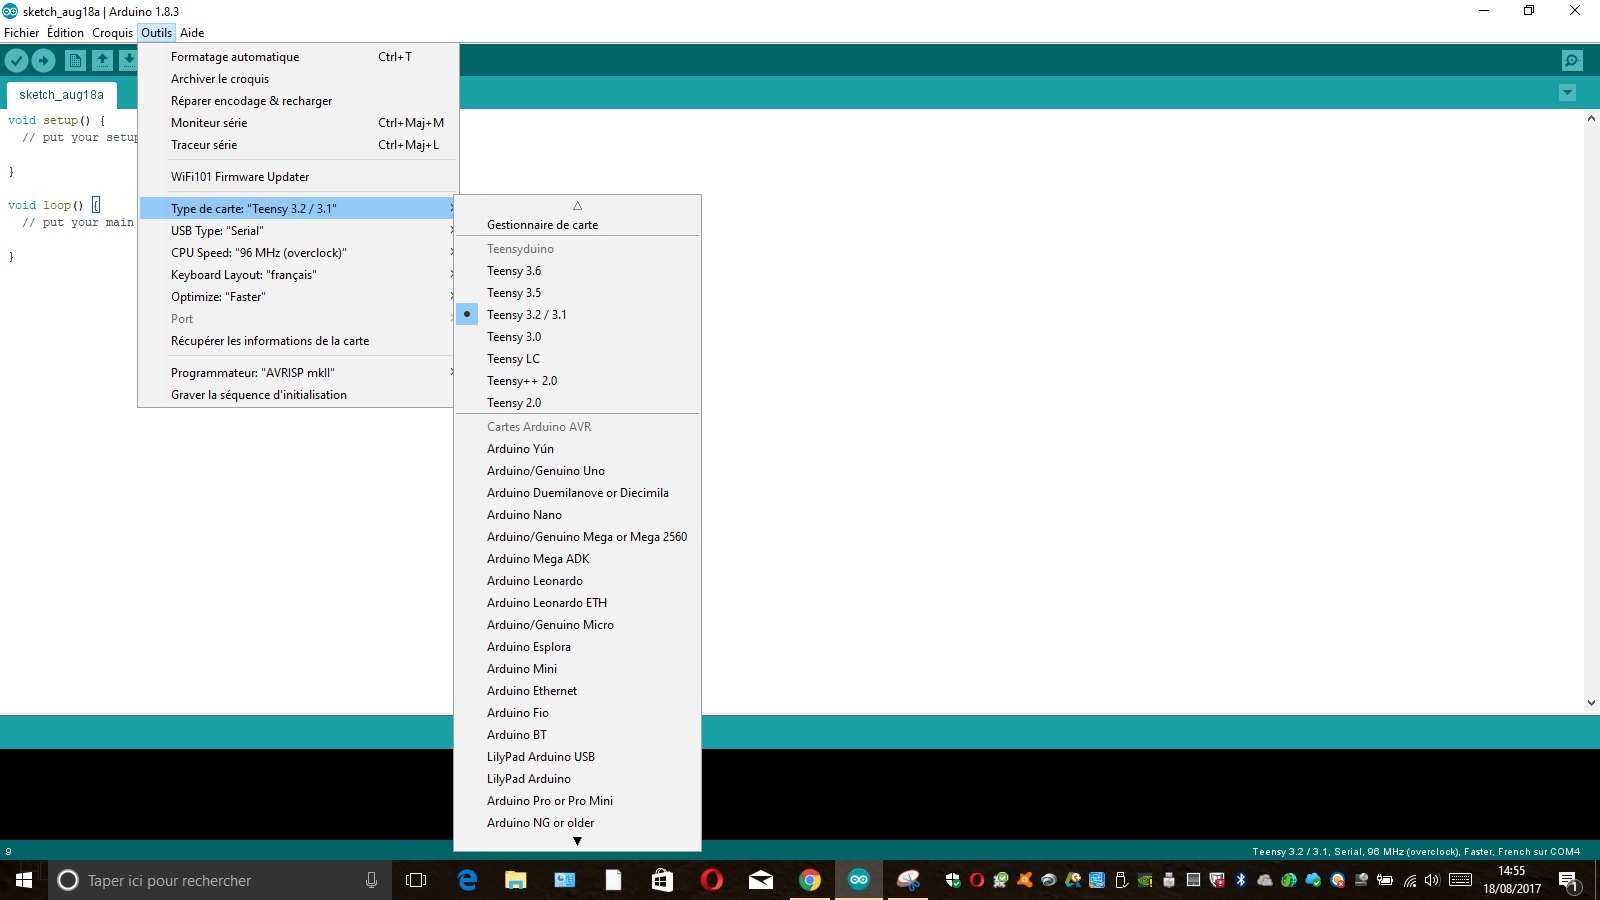Select Arduino/Genuino Uno board
The height and width of the screenshot is (900, 1600).
click(577, 471)
